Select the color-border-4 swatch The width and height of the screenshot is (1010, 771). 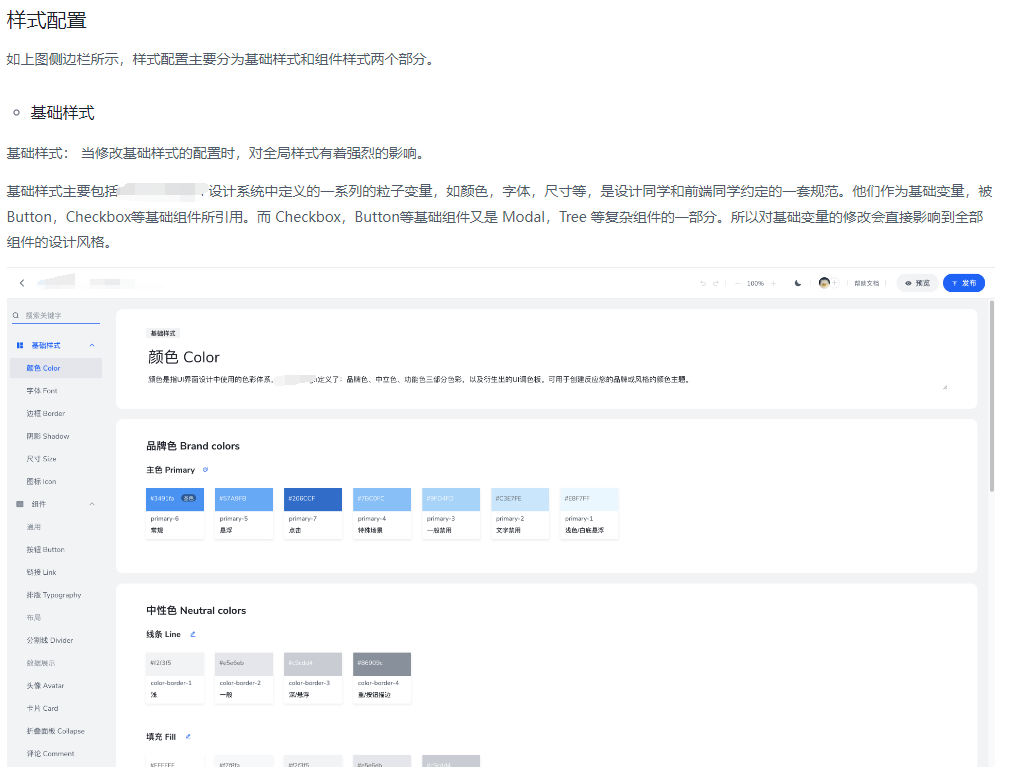382,678
